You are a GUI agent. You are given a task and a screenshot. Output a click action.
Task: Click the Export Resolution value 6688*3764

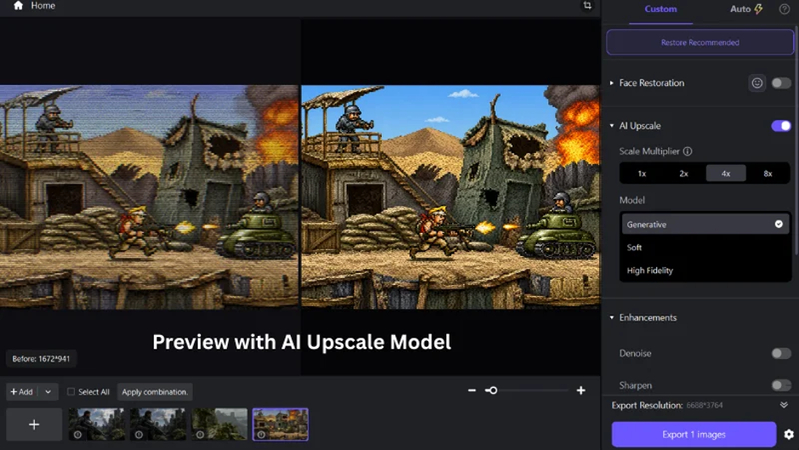click(704, 406)
